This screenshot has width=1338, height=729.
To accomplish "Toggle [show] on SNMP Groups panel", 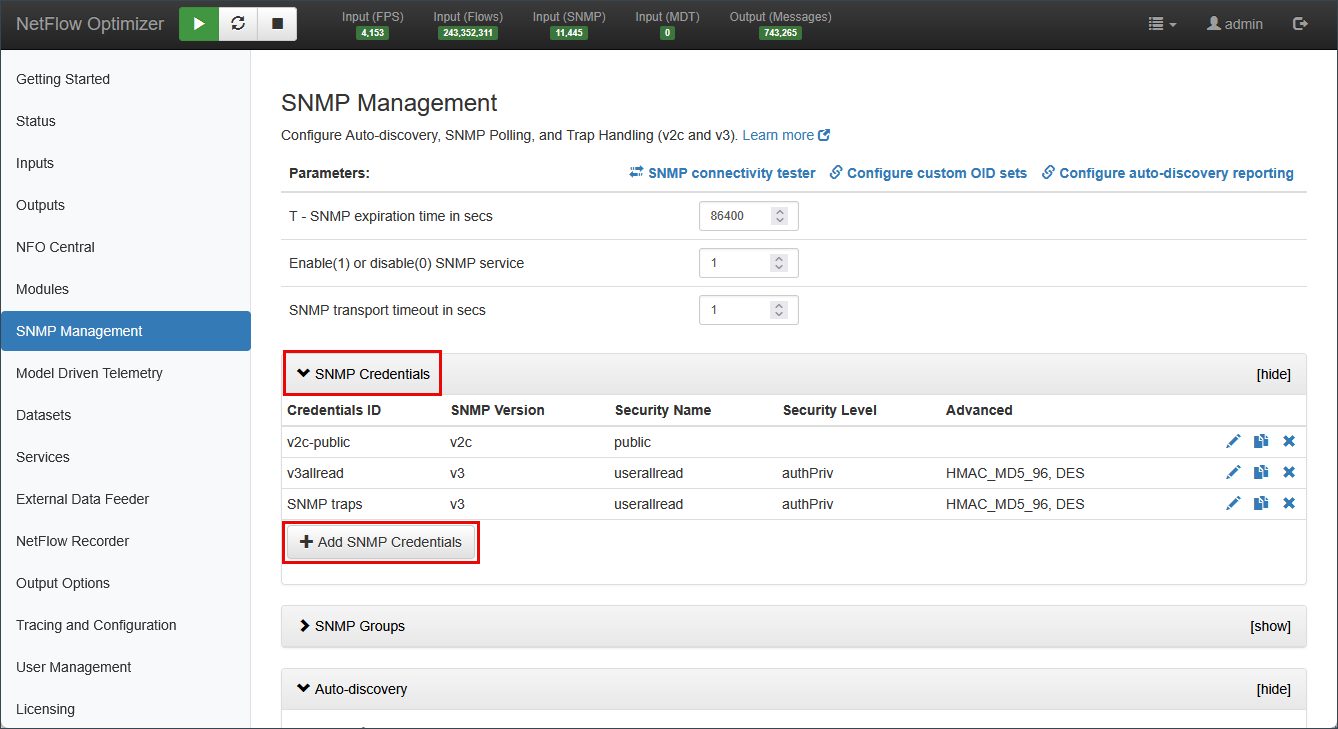I will 1270,626.
